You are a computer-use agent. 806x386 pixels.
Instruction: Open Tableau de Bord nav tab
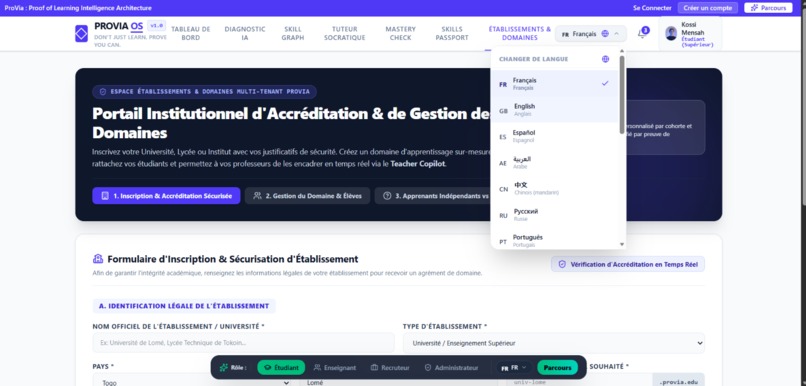click(191, 33)
